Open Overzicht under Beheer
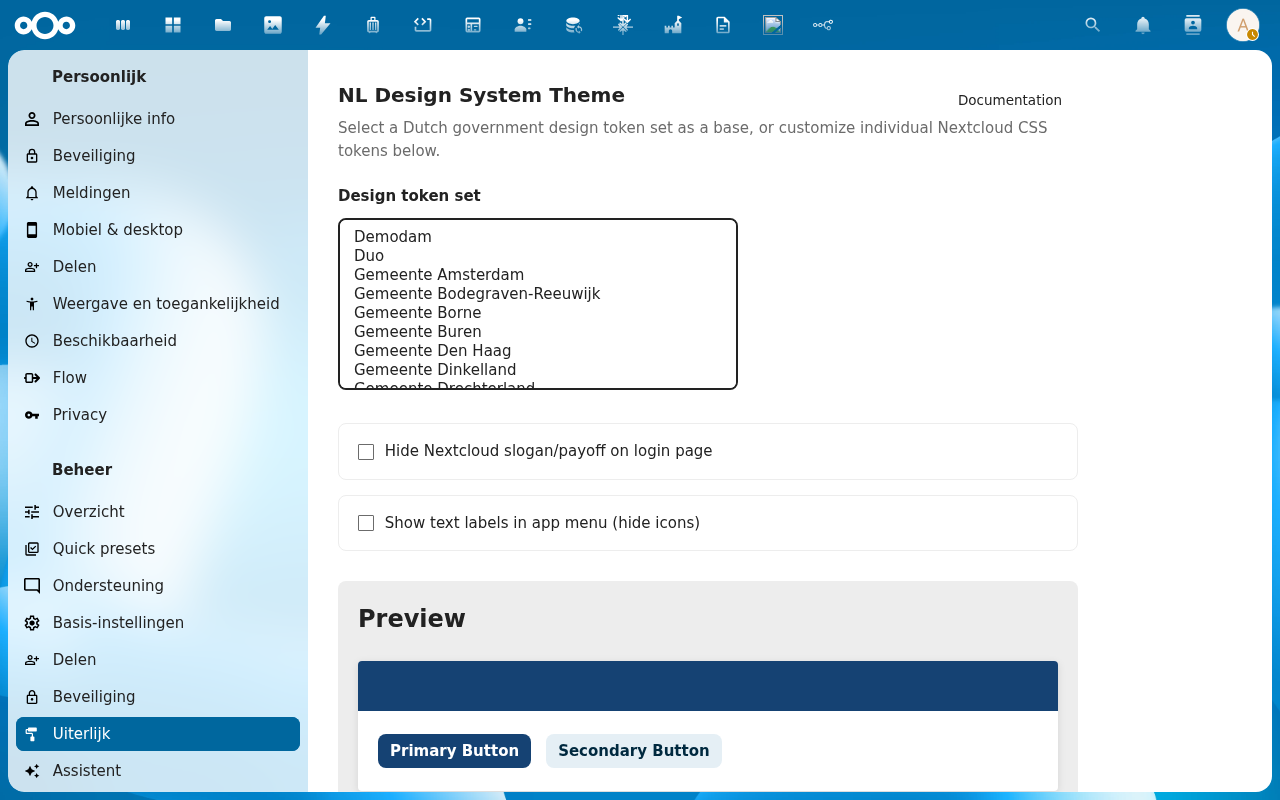 (x=158, y=512)
